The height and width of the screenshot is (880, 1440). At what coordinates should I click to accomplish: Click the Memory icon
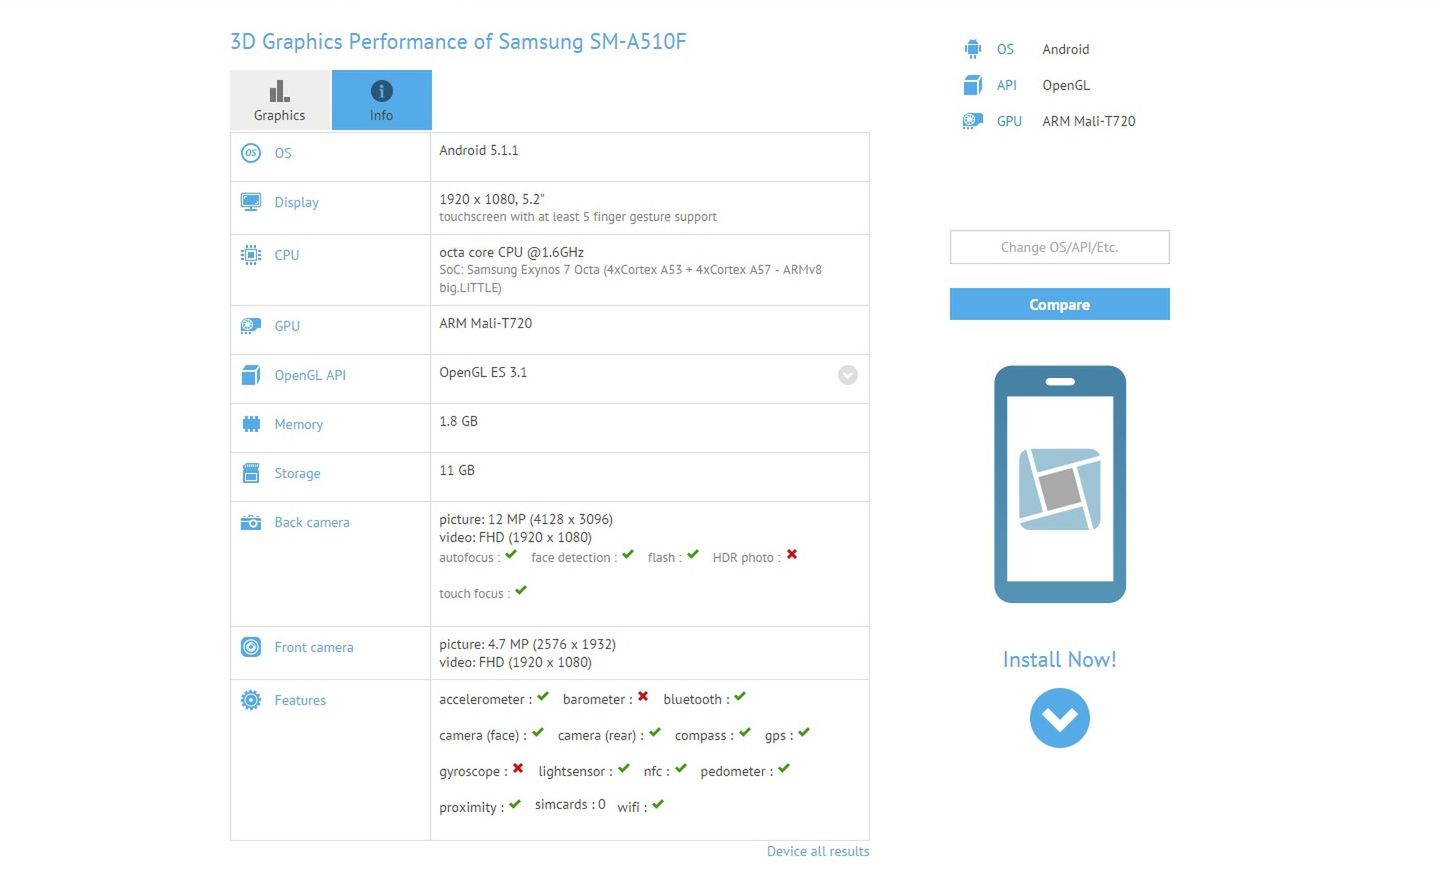(251, 424)
